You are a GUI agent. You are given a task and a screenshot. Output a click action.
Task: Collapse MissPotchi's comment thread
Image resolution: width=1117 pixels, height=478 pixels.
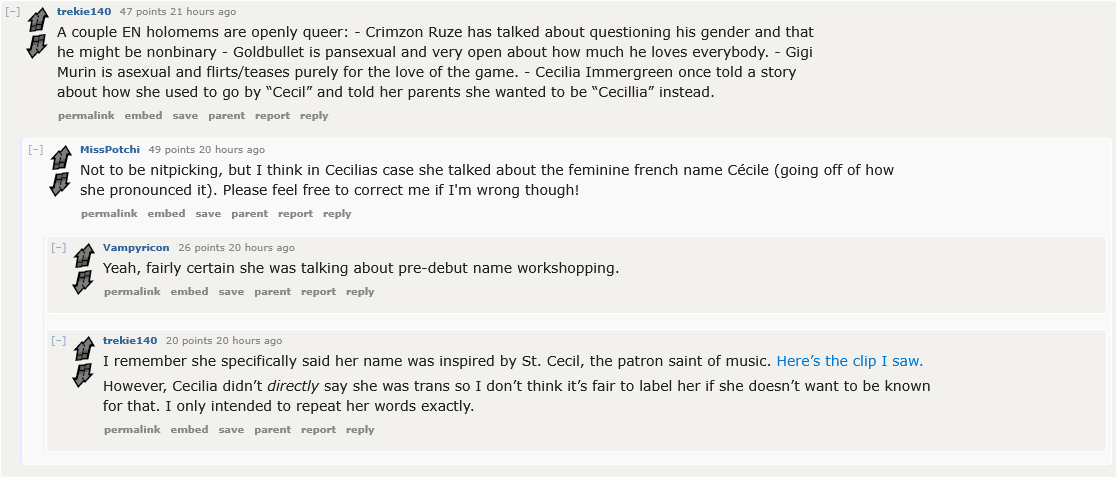pyautogui.click(x=36, y=150)
